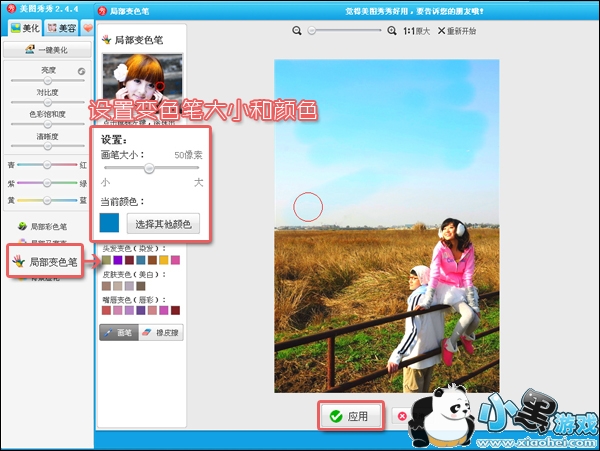Pick the fifth salmon lip color swatch

(152, 310)
